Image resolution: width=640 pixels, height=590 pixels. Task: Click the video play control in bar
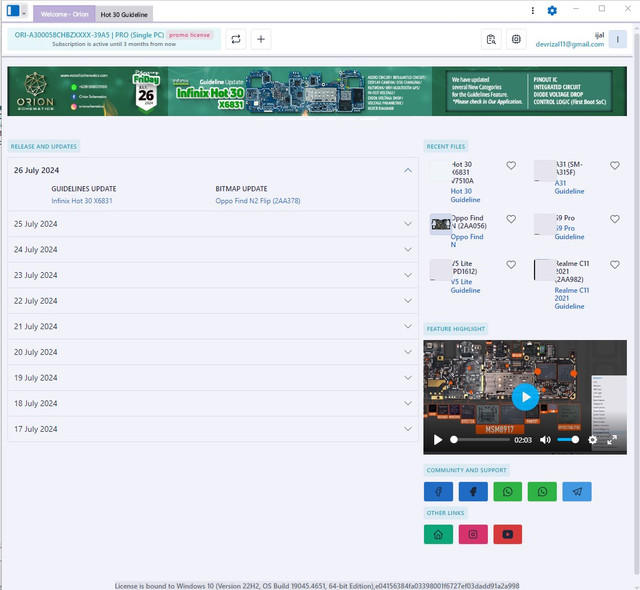click(438, 440)
